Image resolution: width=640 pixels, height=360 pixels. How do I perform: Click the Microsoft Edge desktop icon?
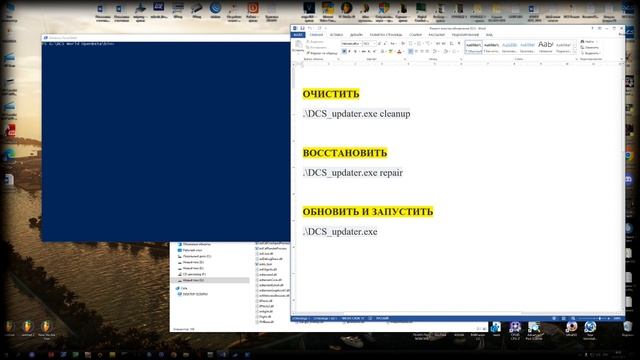[x=9, y=156]
